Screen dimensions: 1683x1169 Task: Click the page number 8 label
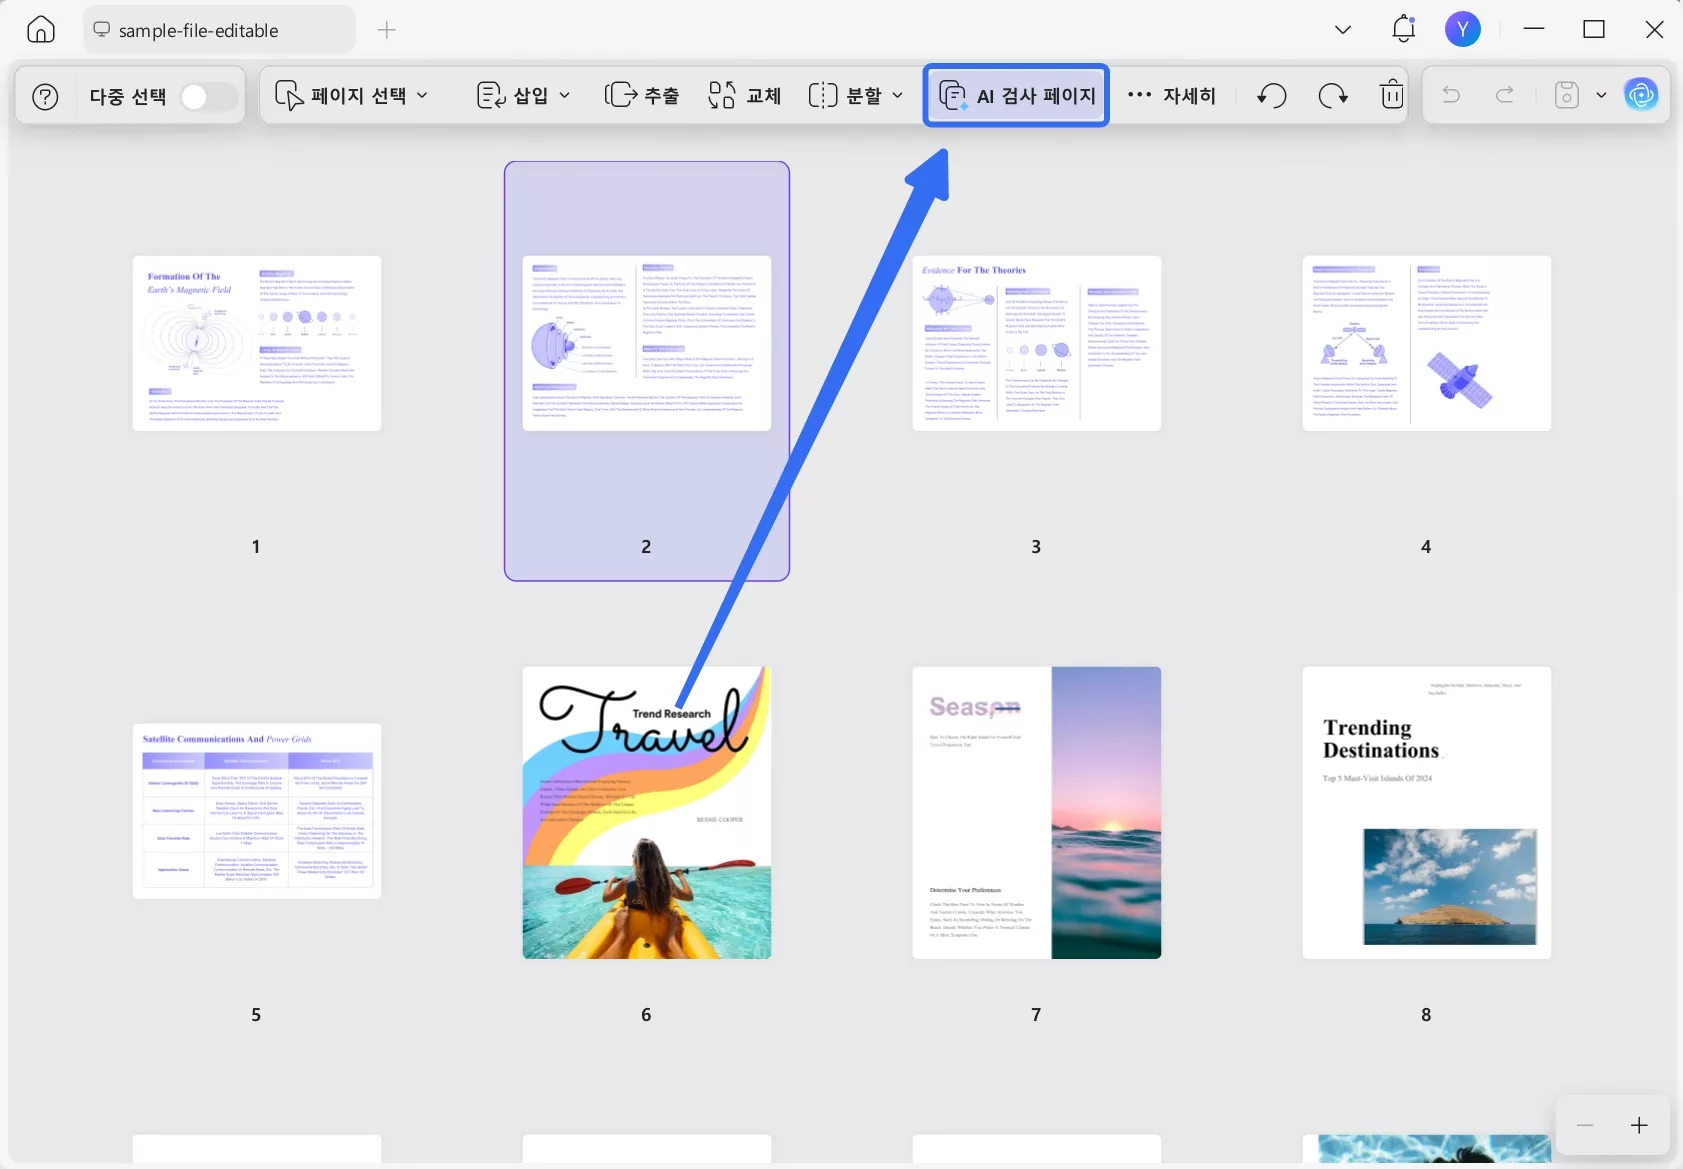pos(1426,1015)
